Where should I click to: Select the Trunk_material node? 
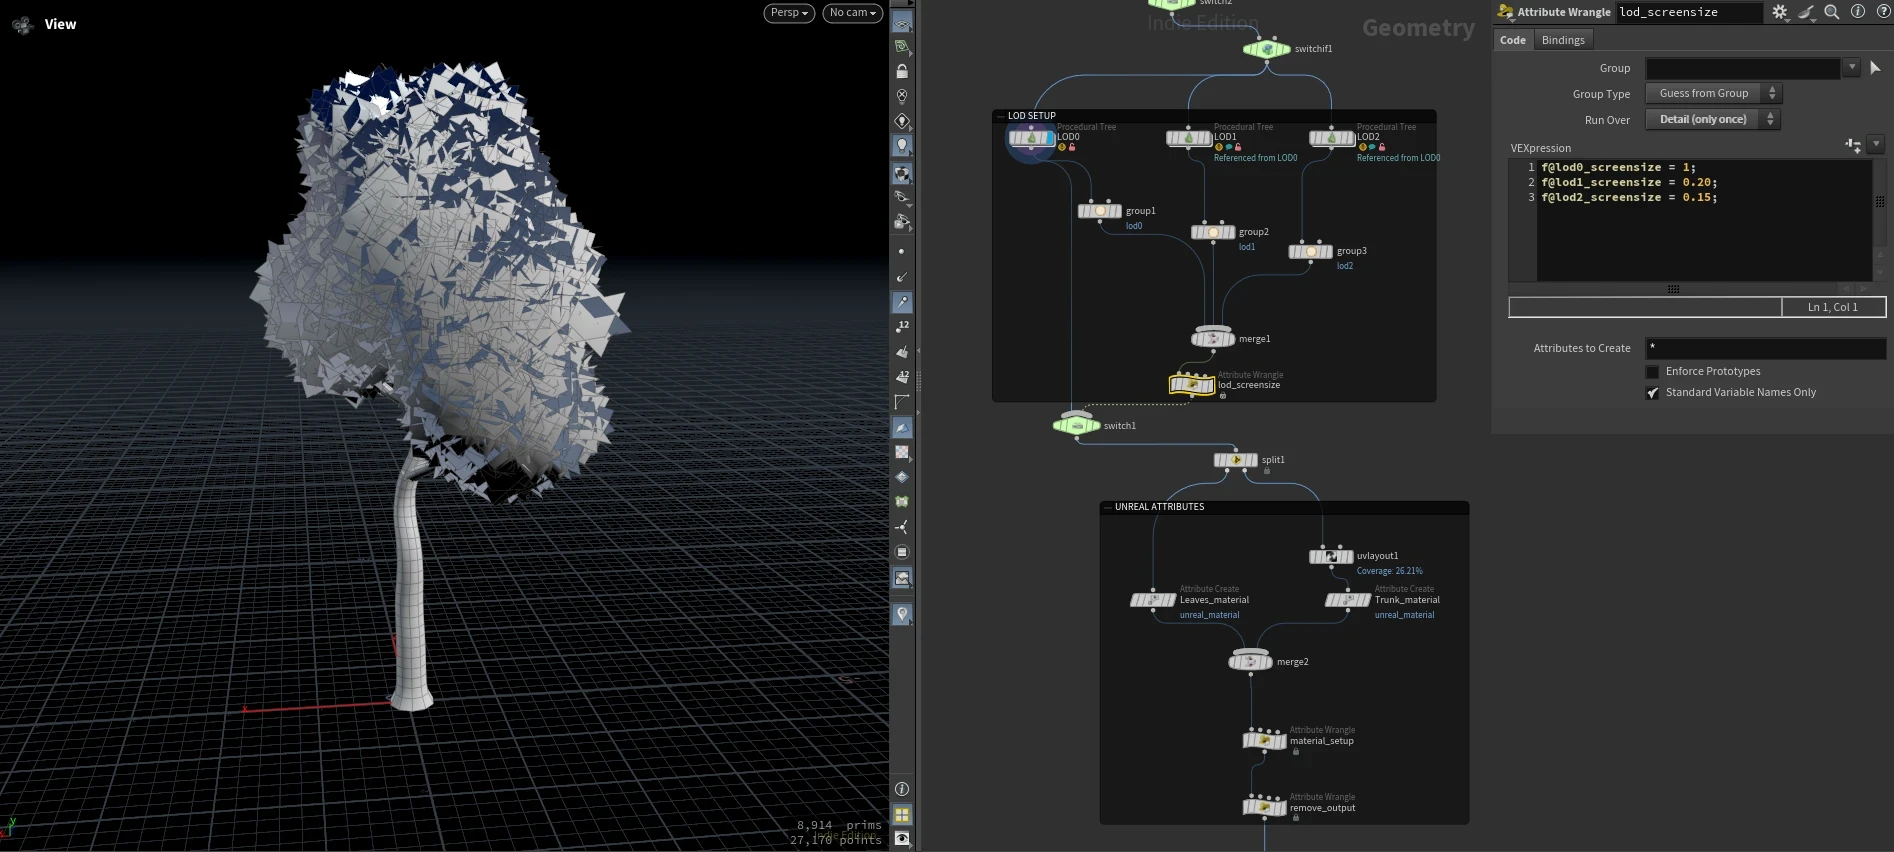(1348, 600)
